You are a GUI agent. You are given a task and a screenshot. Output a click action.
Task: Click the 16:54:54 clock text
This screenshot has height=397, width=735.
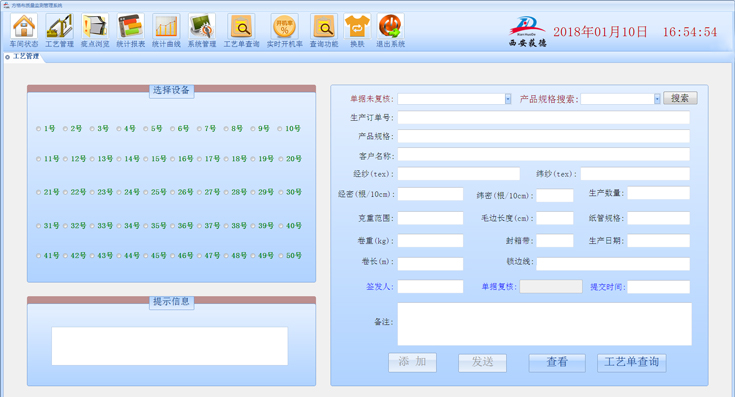click(x=690, y=32)
